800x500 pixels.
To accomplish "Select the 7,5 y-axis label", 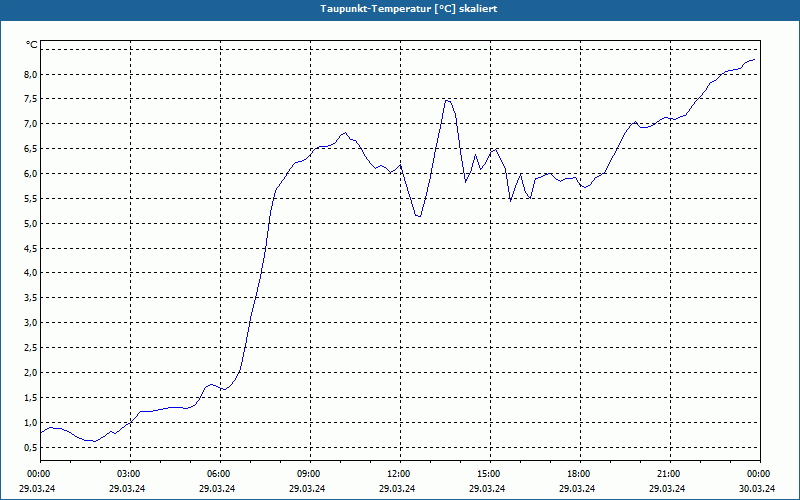I will 31,98.
